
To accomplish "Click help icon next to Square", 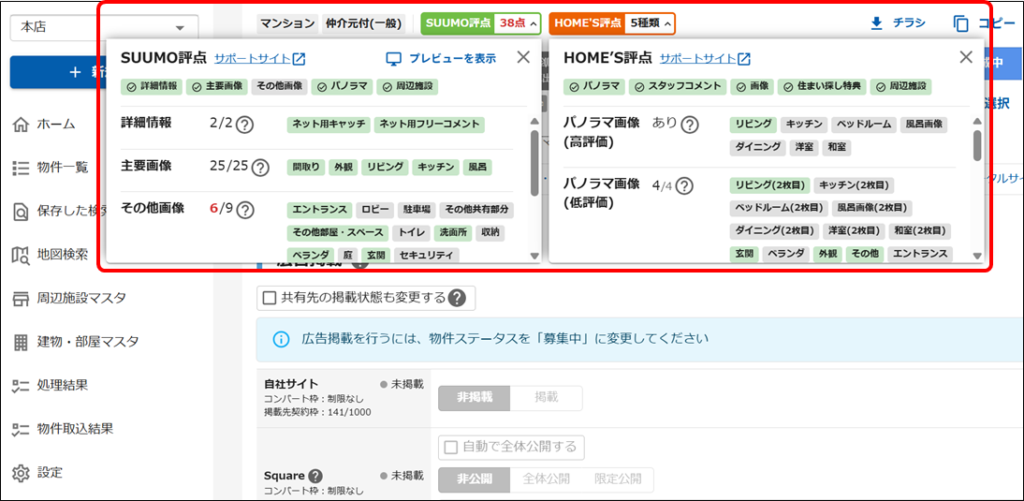I will pyautogui.click(x=316, y=476).
